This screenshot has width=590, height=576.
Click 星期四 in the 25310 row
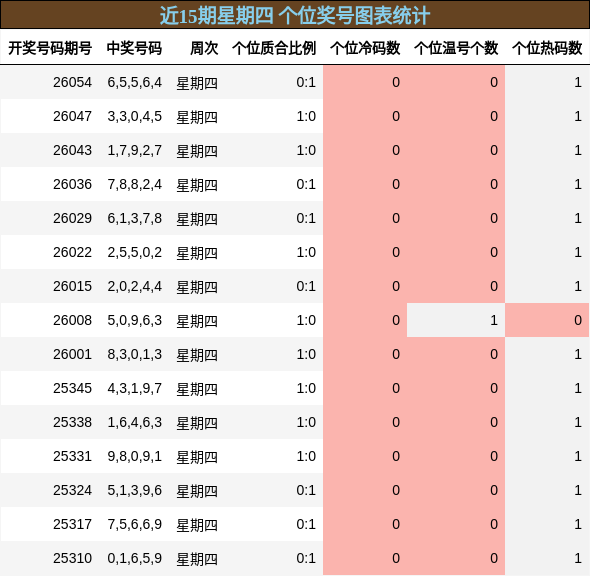point(197,559)
